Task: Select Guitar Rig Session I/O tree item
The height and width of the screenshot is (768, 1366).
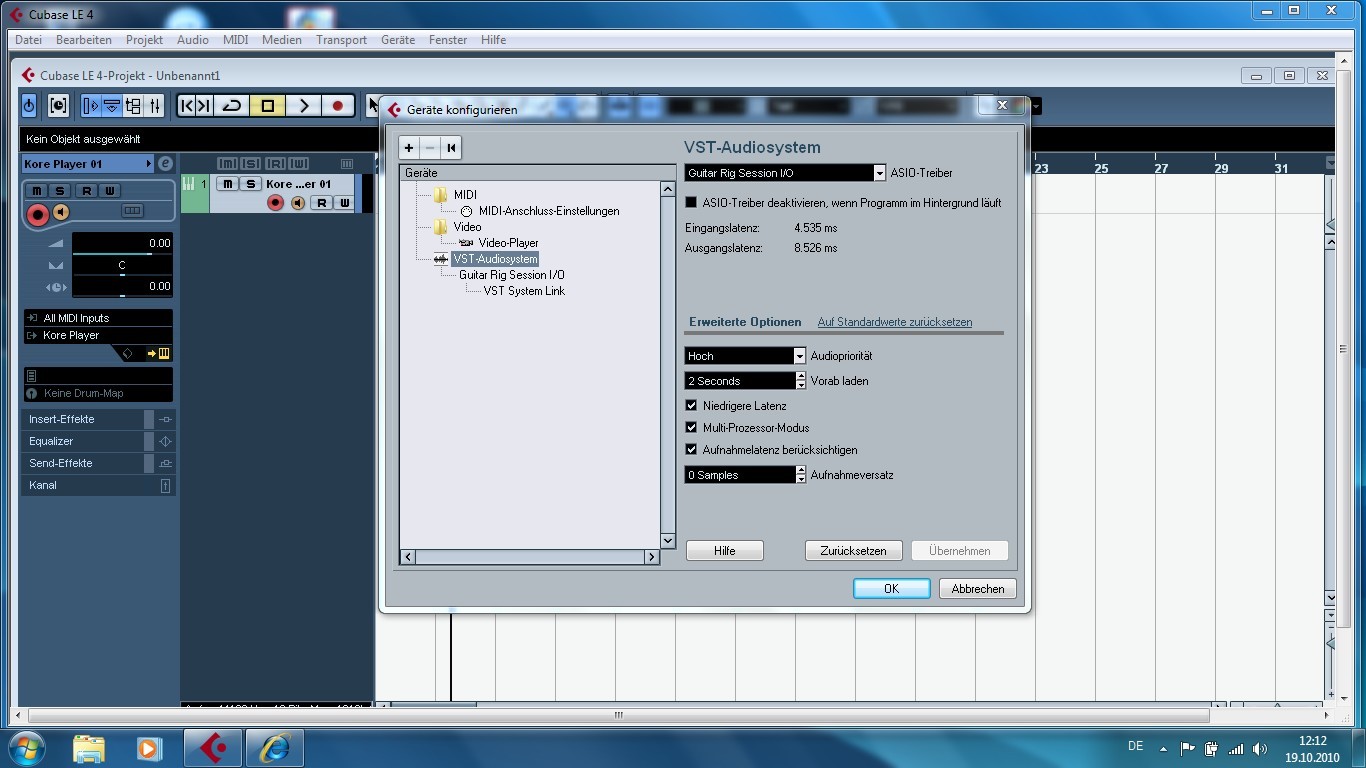Action: (512, 275)
